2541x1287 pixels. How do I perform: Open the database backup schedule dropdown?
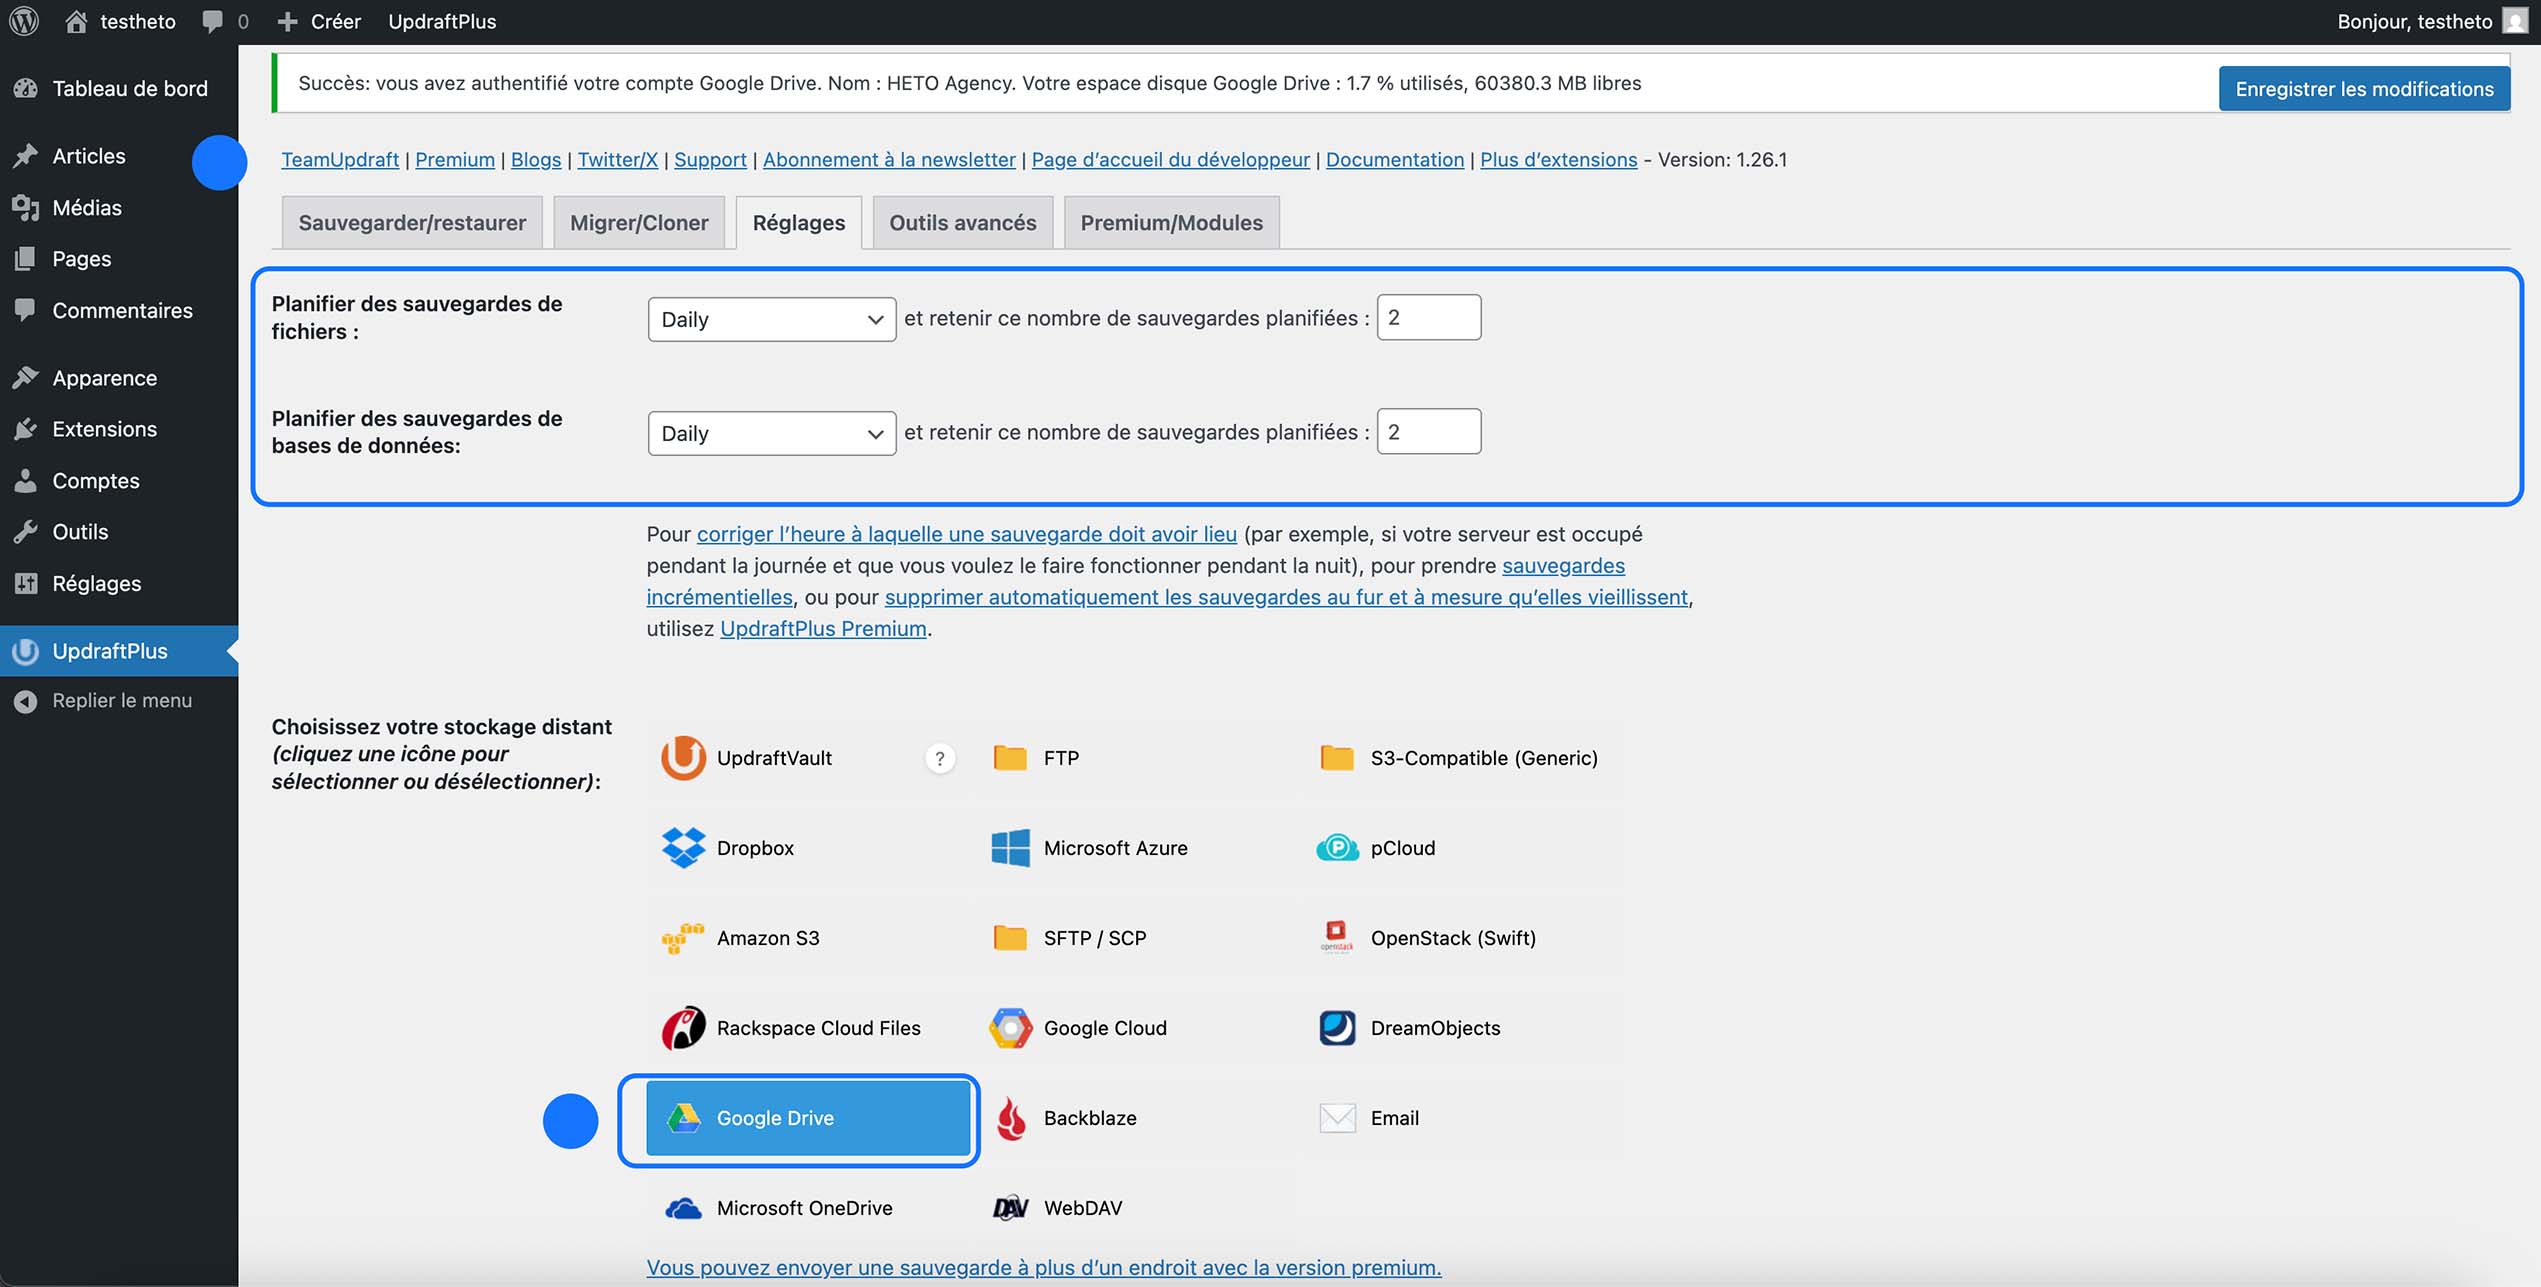pos(771,433)
